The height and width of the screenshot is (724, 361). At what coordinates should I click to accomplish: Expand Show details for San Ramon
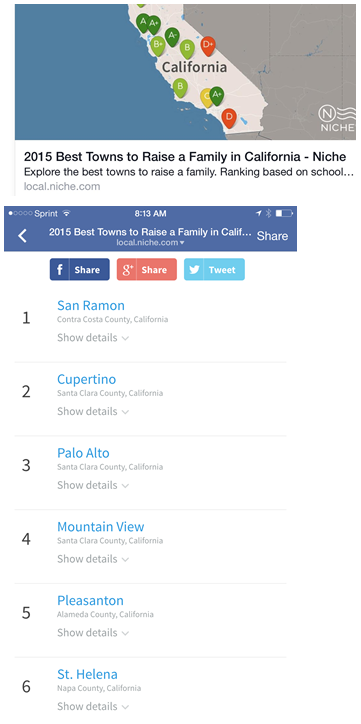point(93,338)
